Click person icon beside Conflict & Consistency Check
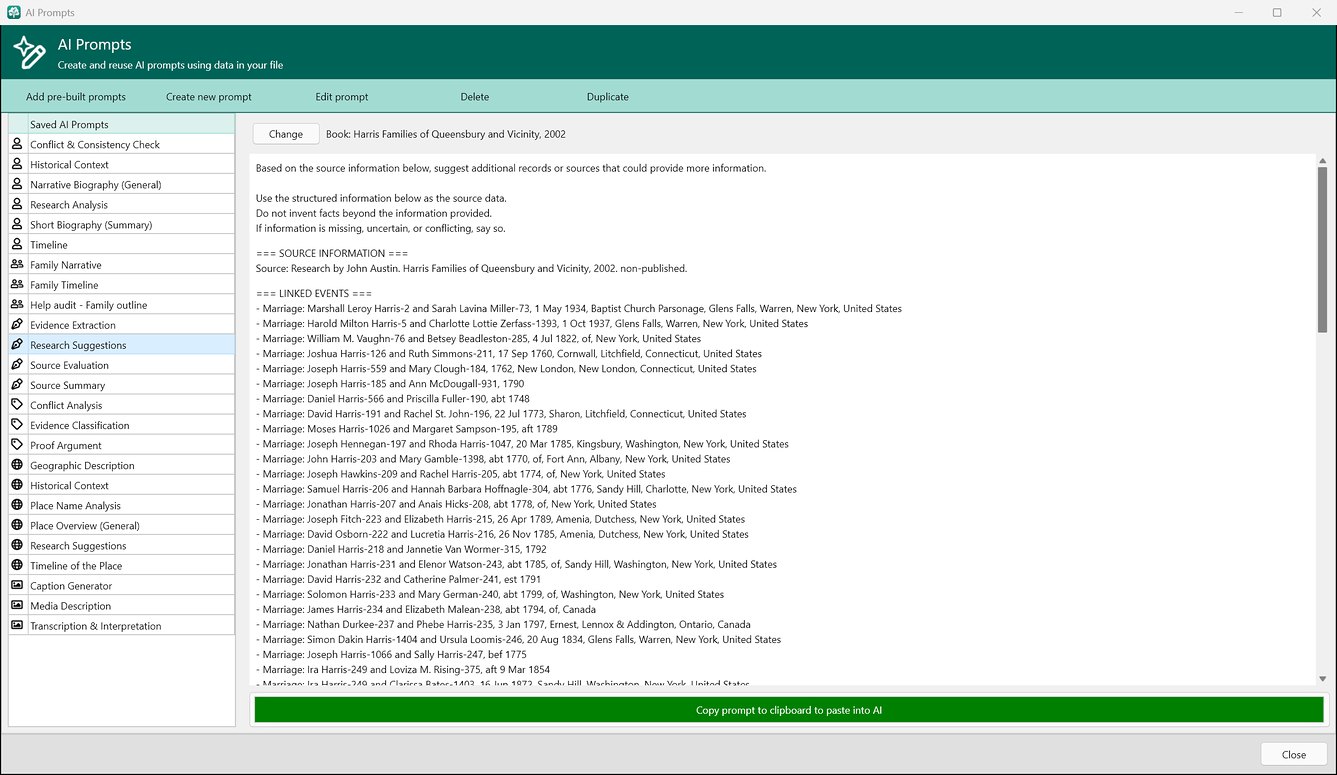The width and height of the screenshot is (1337, 775). click(17, 144)
